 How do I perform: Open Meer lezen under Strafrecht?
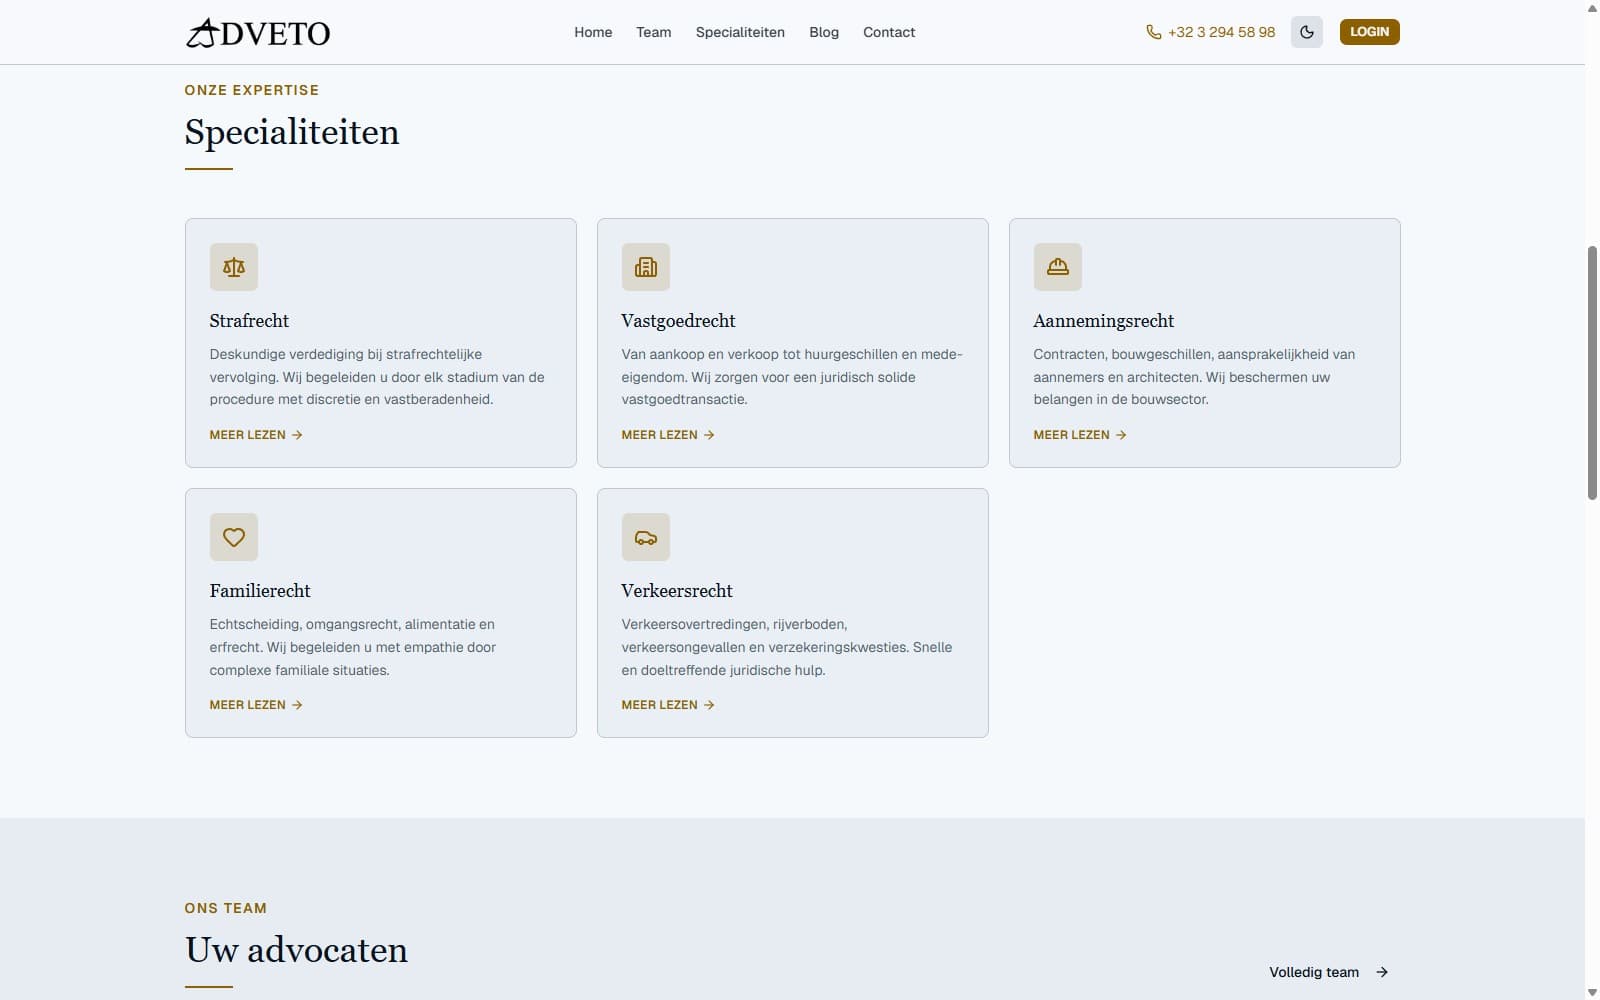point(256,435)
